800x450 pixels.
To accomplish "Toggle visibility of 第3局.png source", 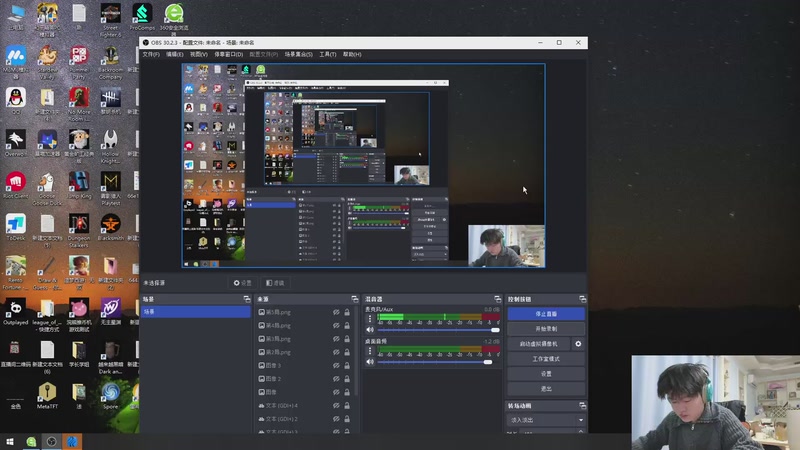I will 336,339.
